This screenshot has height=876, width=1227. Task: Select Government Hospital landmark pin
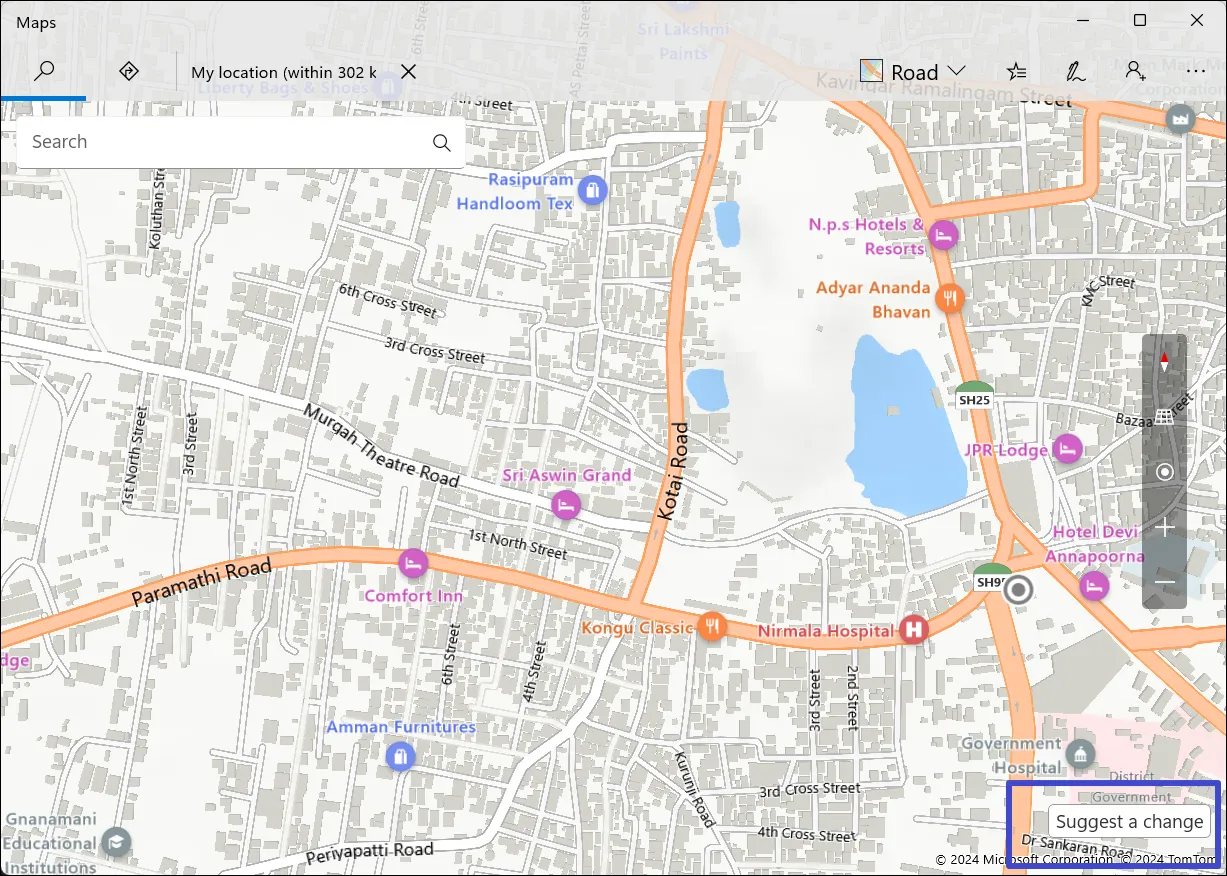[x=1080, y=754]
